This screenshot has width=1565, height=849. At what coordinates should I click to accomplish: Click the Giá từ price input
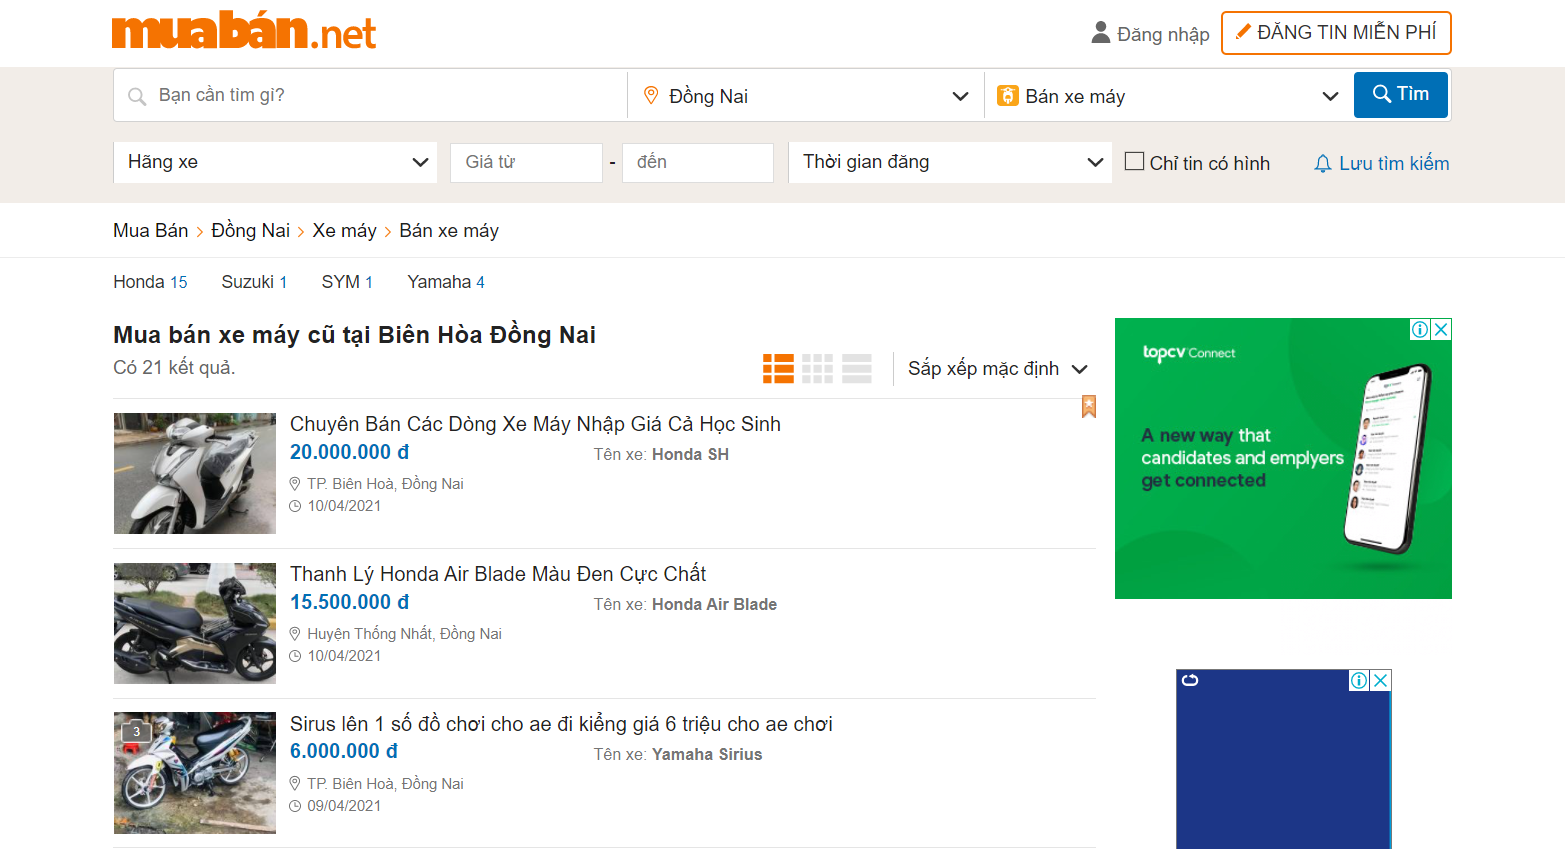526,162
